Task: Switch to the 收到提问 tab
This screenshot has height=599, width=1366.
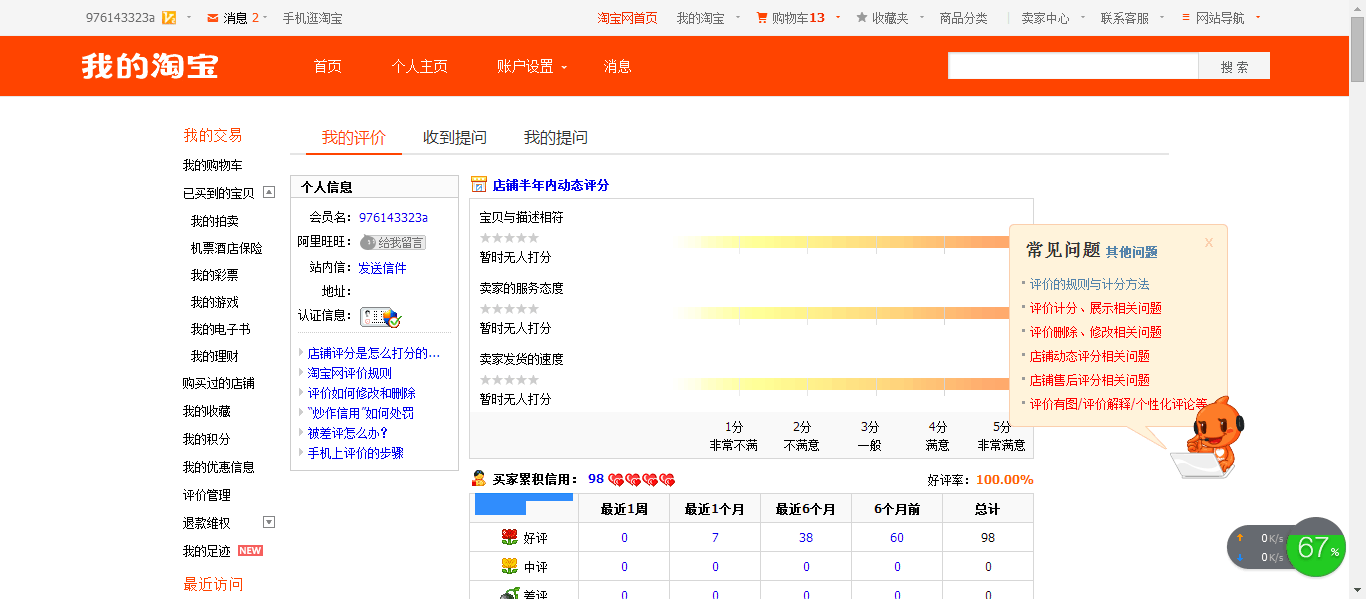Action: (455, 138)
